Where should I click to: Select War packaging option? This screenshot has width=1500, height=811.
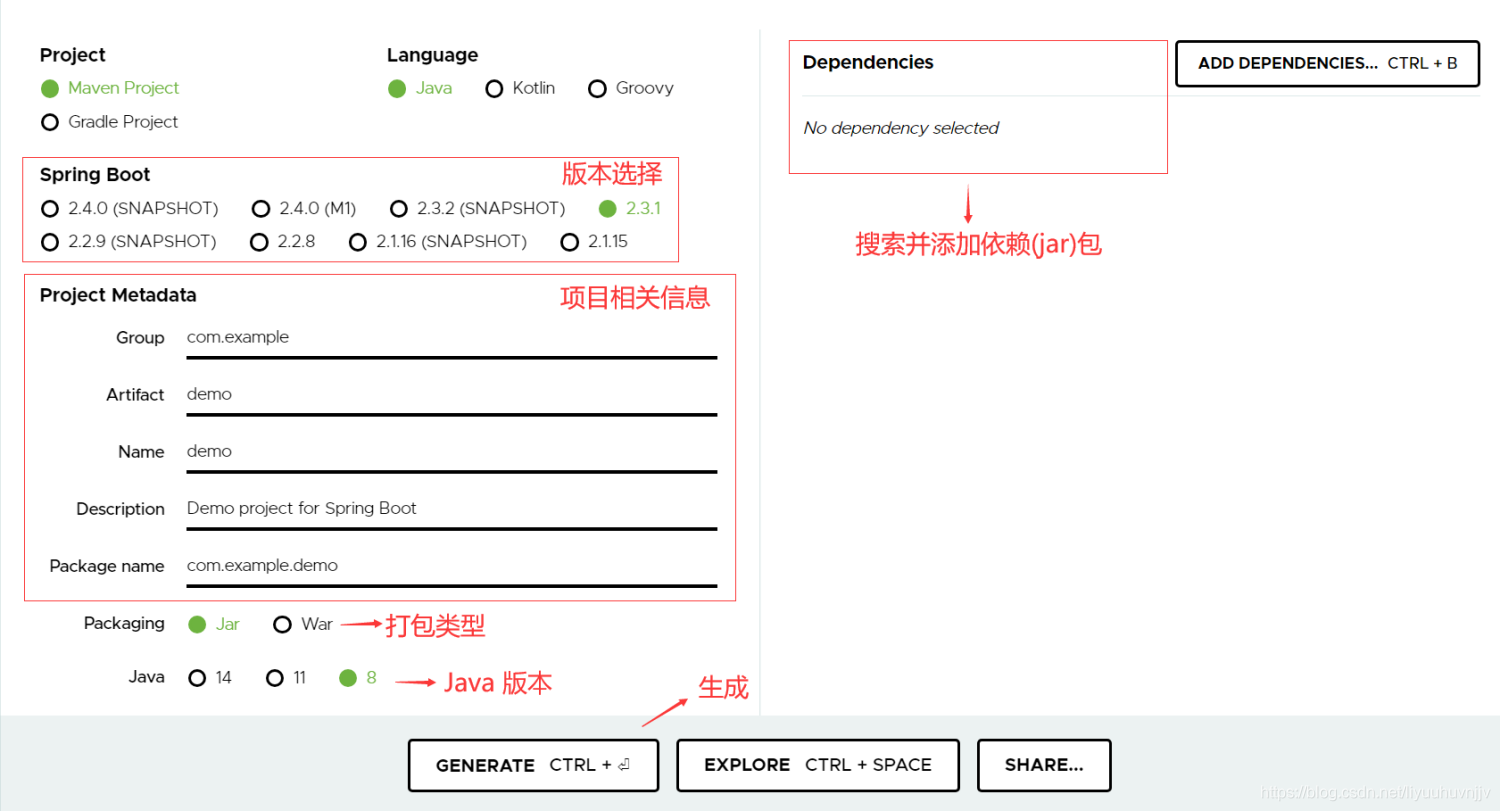tap(303, 624)
